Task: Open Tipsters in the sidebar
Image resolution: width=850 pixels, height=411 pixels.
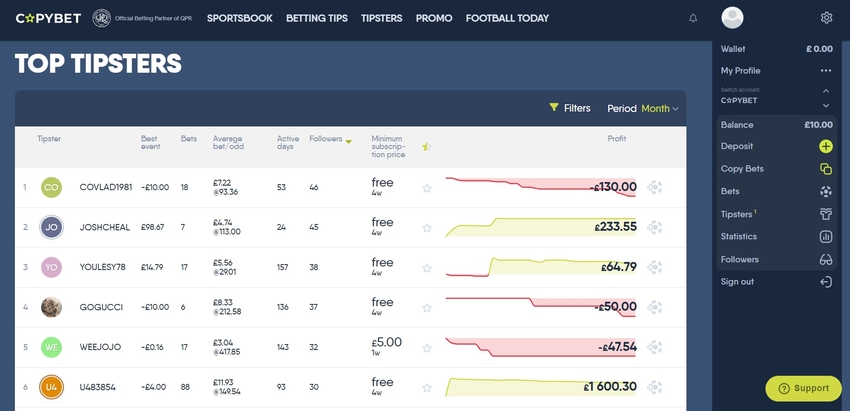Action: (x=736, y=214)
